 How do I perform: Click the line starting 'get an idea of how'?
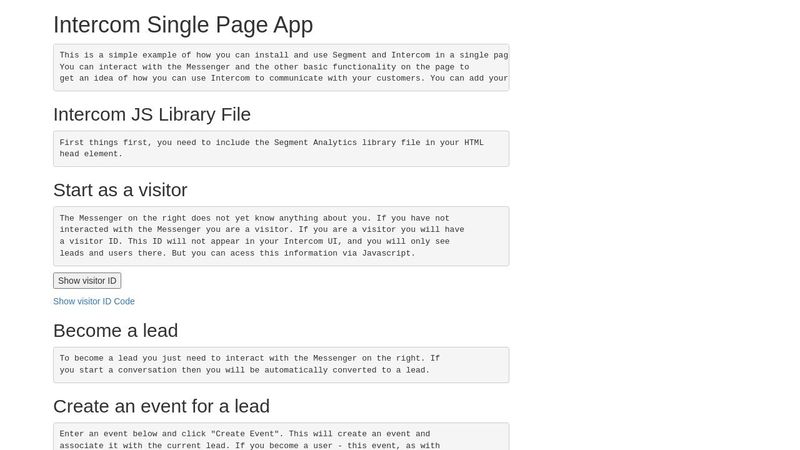tap(283, 78)
